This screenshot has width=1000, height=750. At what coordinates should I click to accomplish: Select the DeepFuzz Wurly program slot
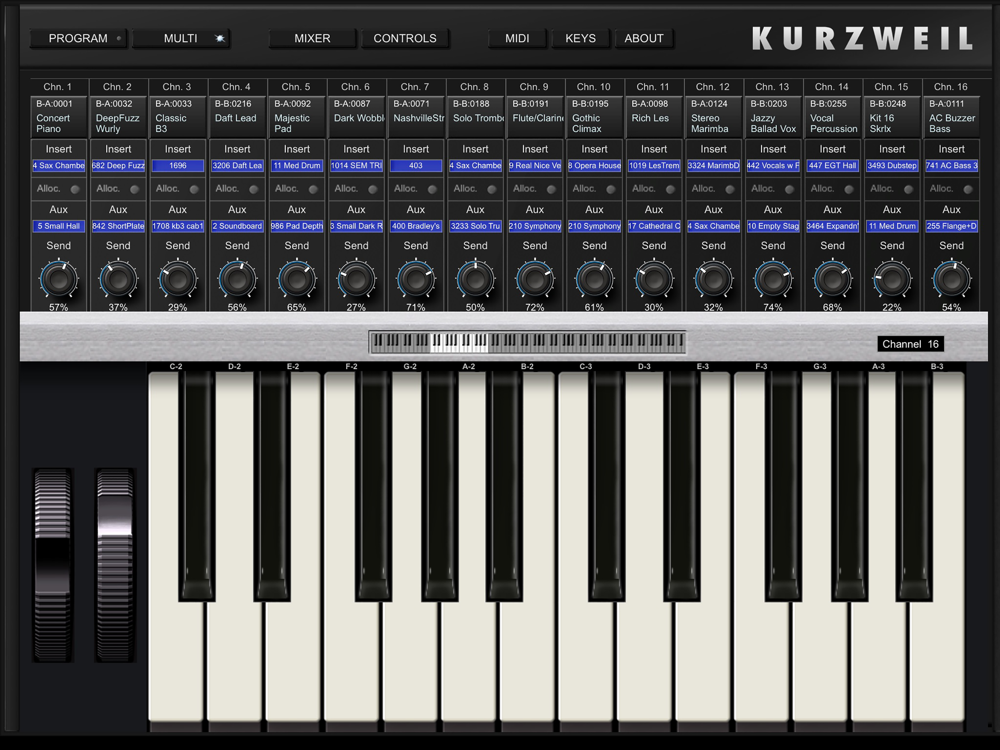pos(118,117)
